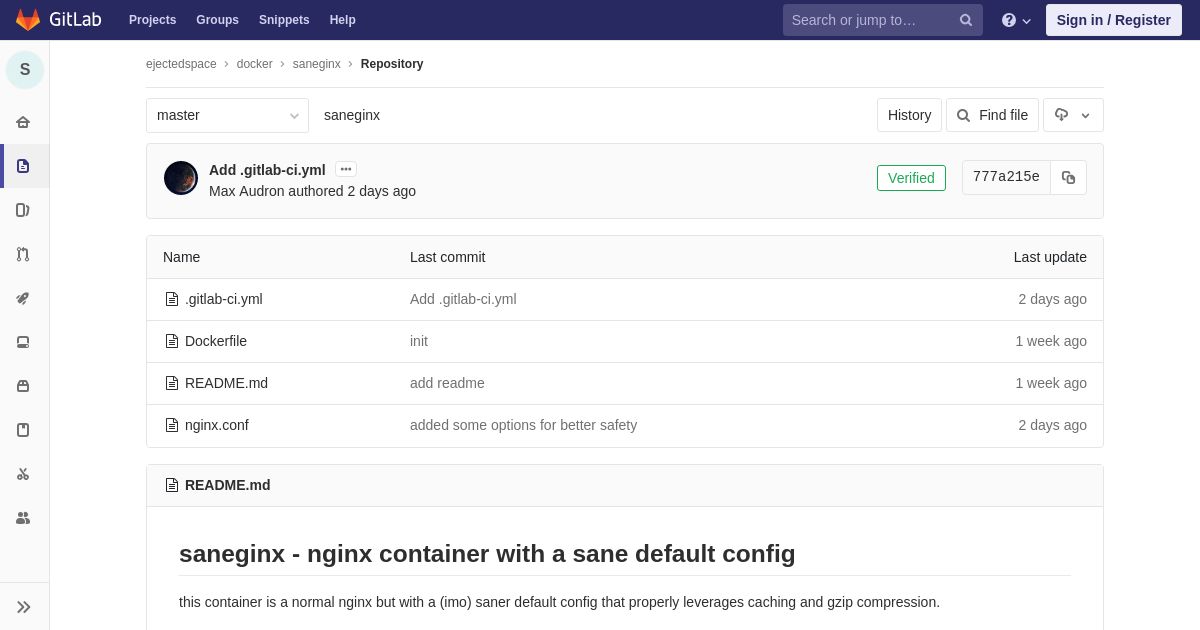The height and width of the screenshot is (630, 1200).
Task: Click README.md file icon in file list
Action: [x=172, y=383]
